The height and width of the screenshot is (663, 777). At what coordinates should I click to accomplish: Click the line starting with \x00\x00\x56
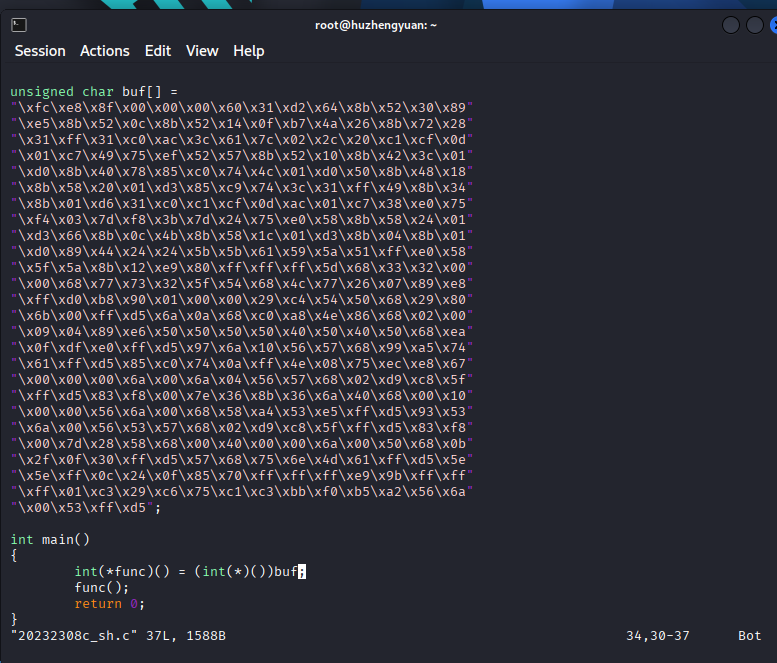coord(242,412)
